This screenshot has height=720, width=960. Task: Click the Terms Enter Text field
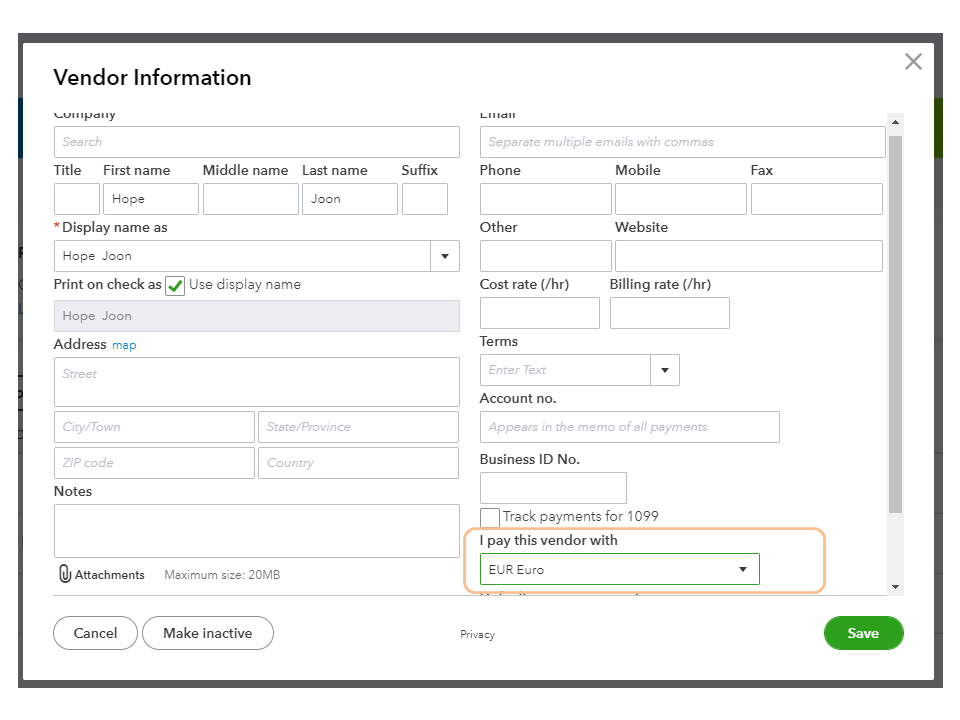(565, 370)
